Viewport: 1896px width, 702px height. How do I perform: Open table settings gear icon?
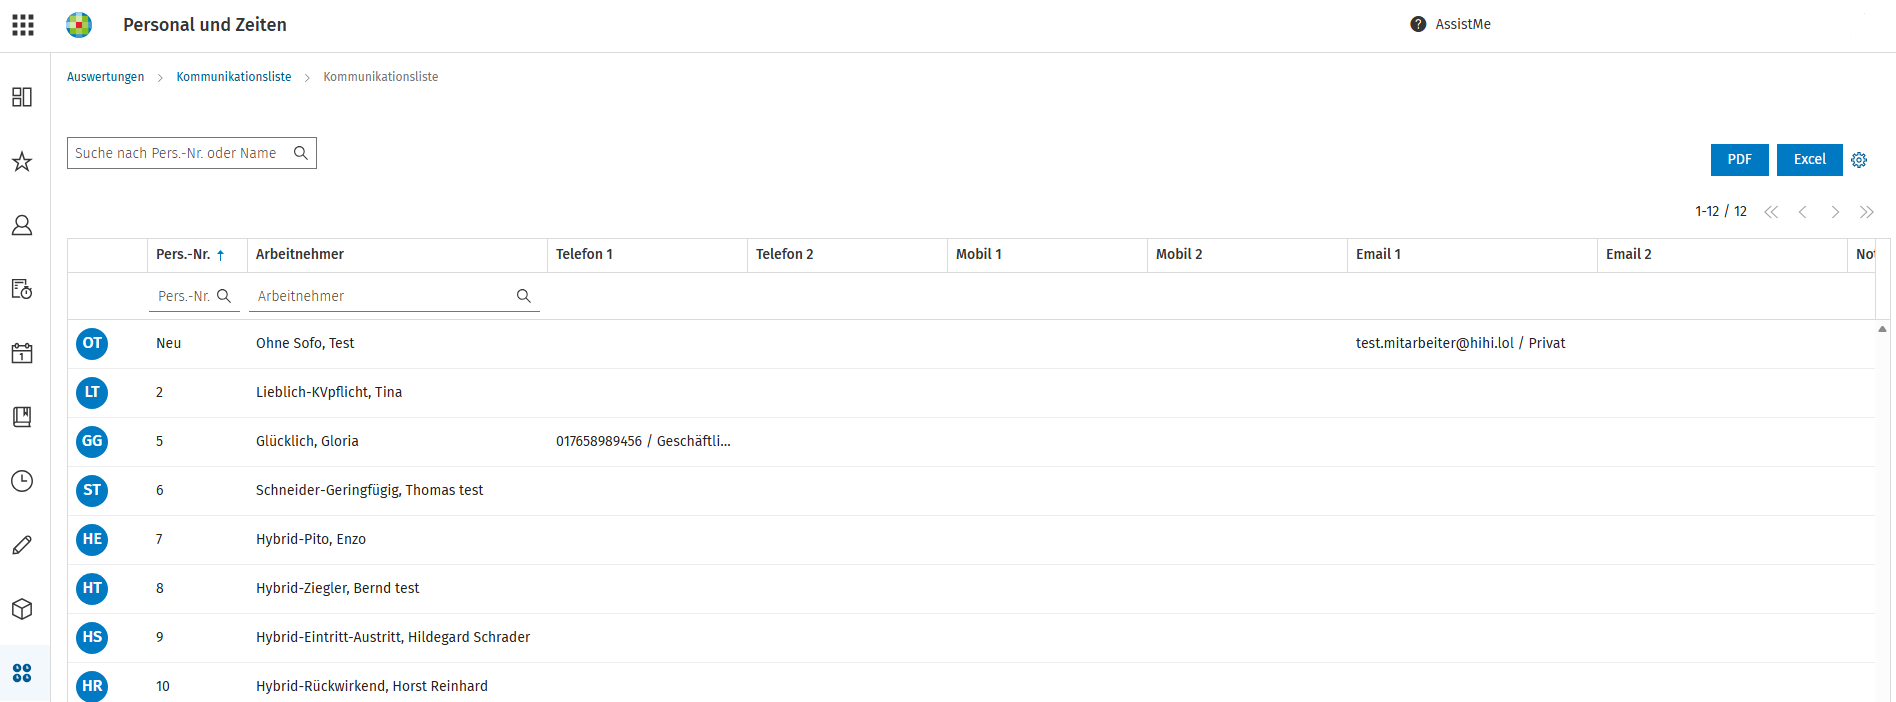click(1859, 160)
